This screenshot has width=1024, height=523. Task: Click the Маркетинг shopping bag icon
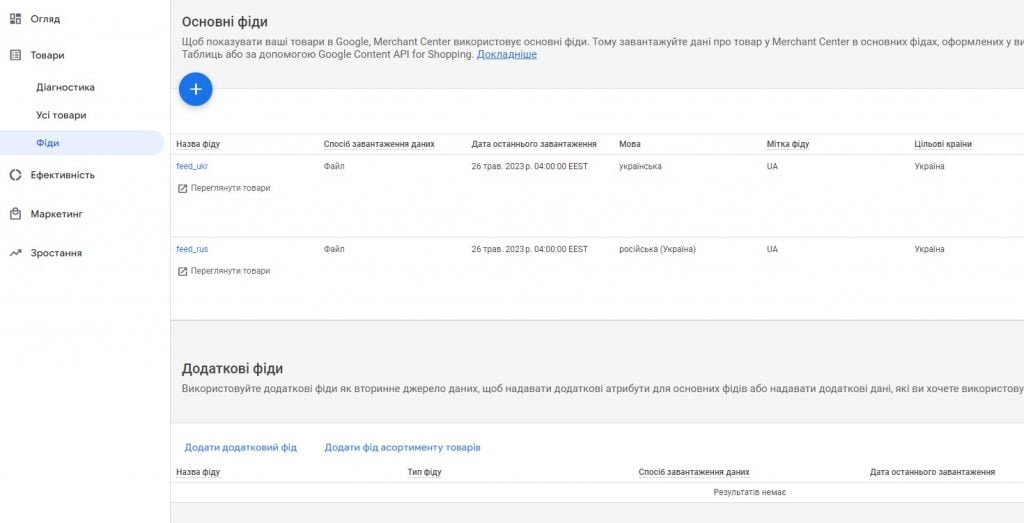tap(15, 214)
